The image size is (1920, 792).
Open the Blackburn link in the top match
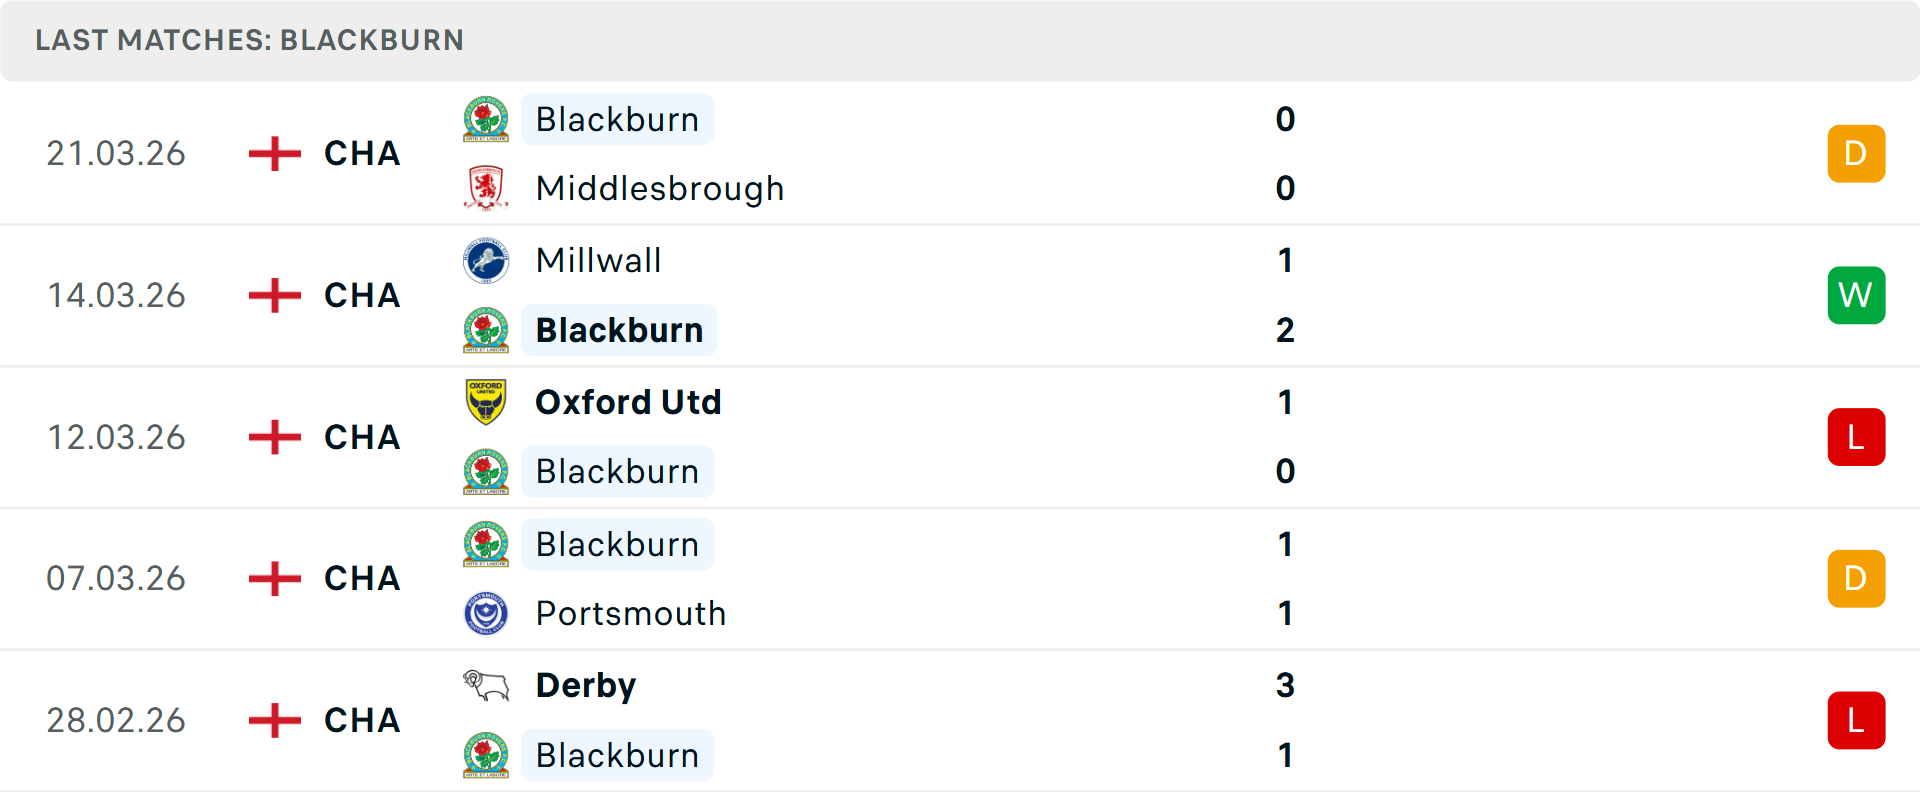tap(617, 119)
